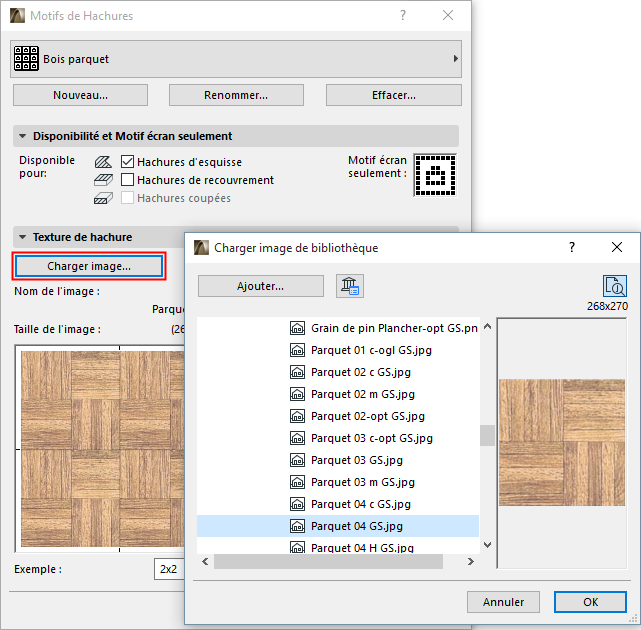Click file icon beside Parquet 02 m GS.jpg
This screenshot has width=641, height=630.
pos(297,394)
